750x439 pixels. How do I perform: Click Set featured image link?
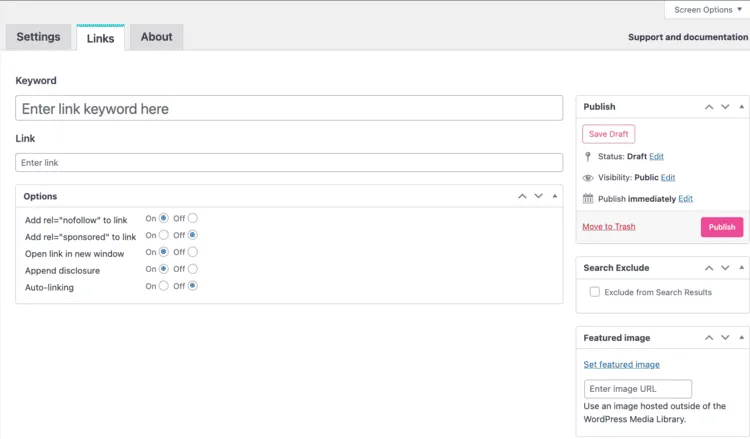tap(621, 364)
